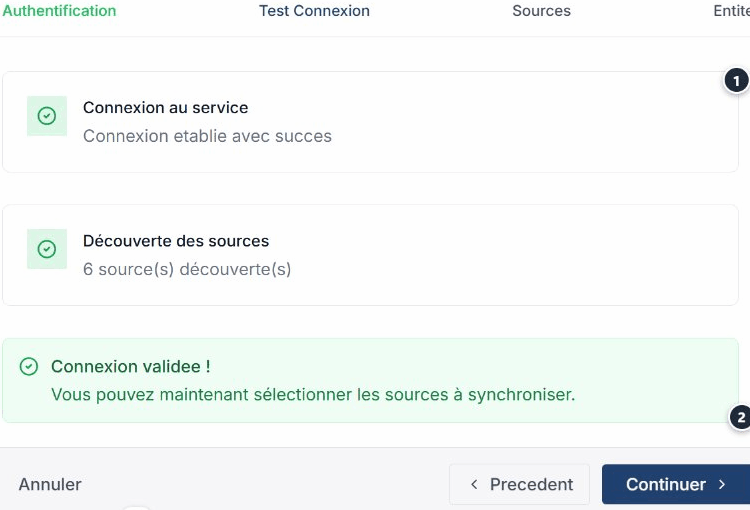Viewport: 750px width, 510px height.
Task: Click the number 1 badge
Action: (736, 81)
